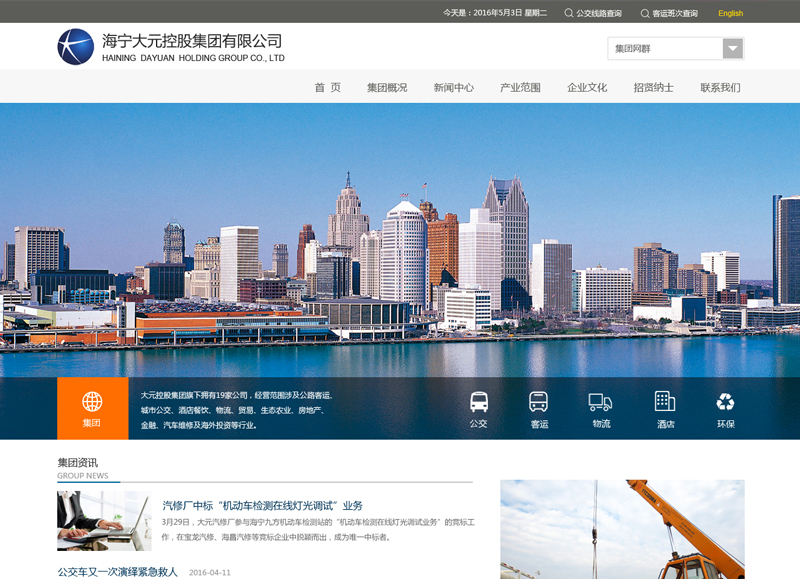The width and height of the screenshot is (800, 579).
Task: Switch language to English
Action: 730,13
